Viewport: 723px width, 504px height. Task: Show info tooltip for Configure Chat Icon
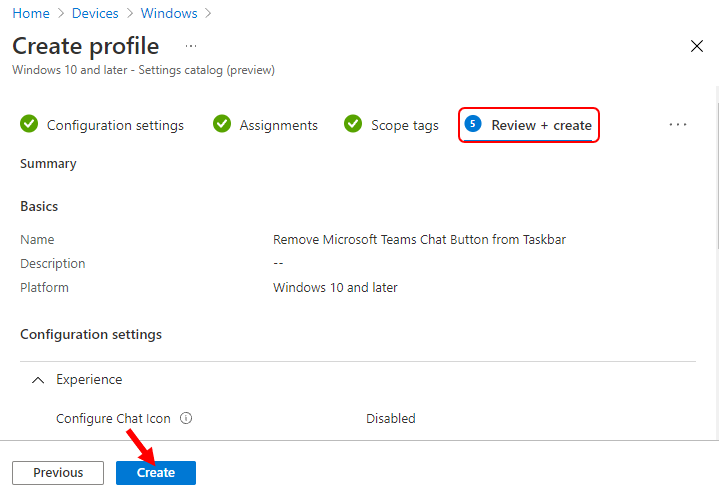[x=186, y=418]
